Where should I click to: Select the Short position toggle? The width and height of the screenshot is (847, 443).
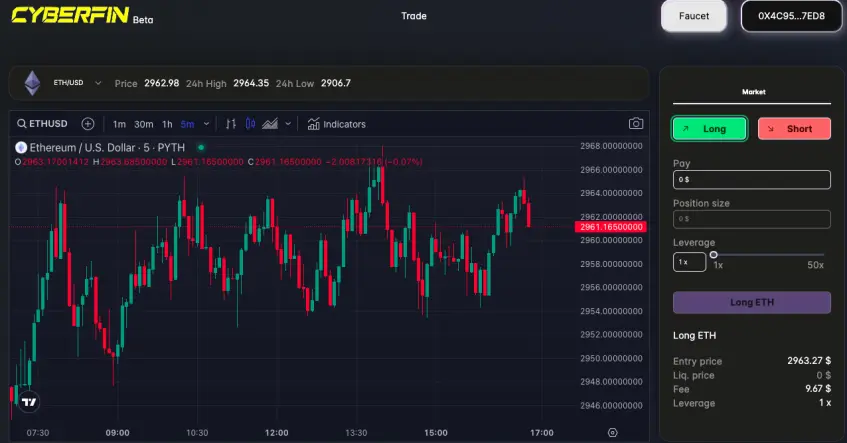click(x=794, y=129)
